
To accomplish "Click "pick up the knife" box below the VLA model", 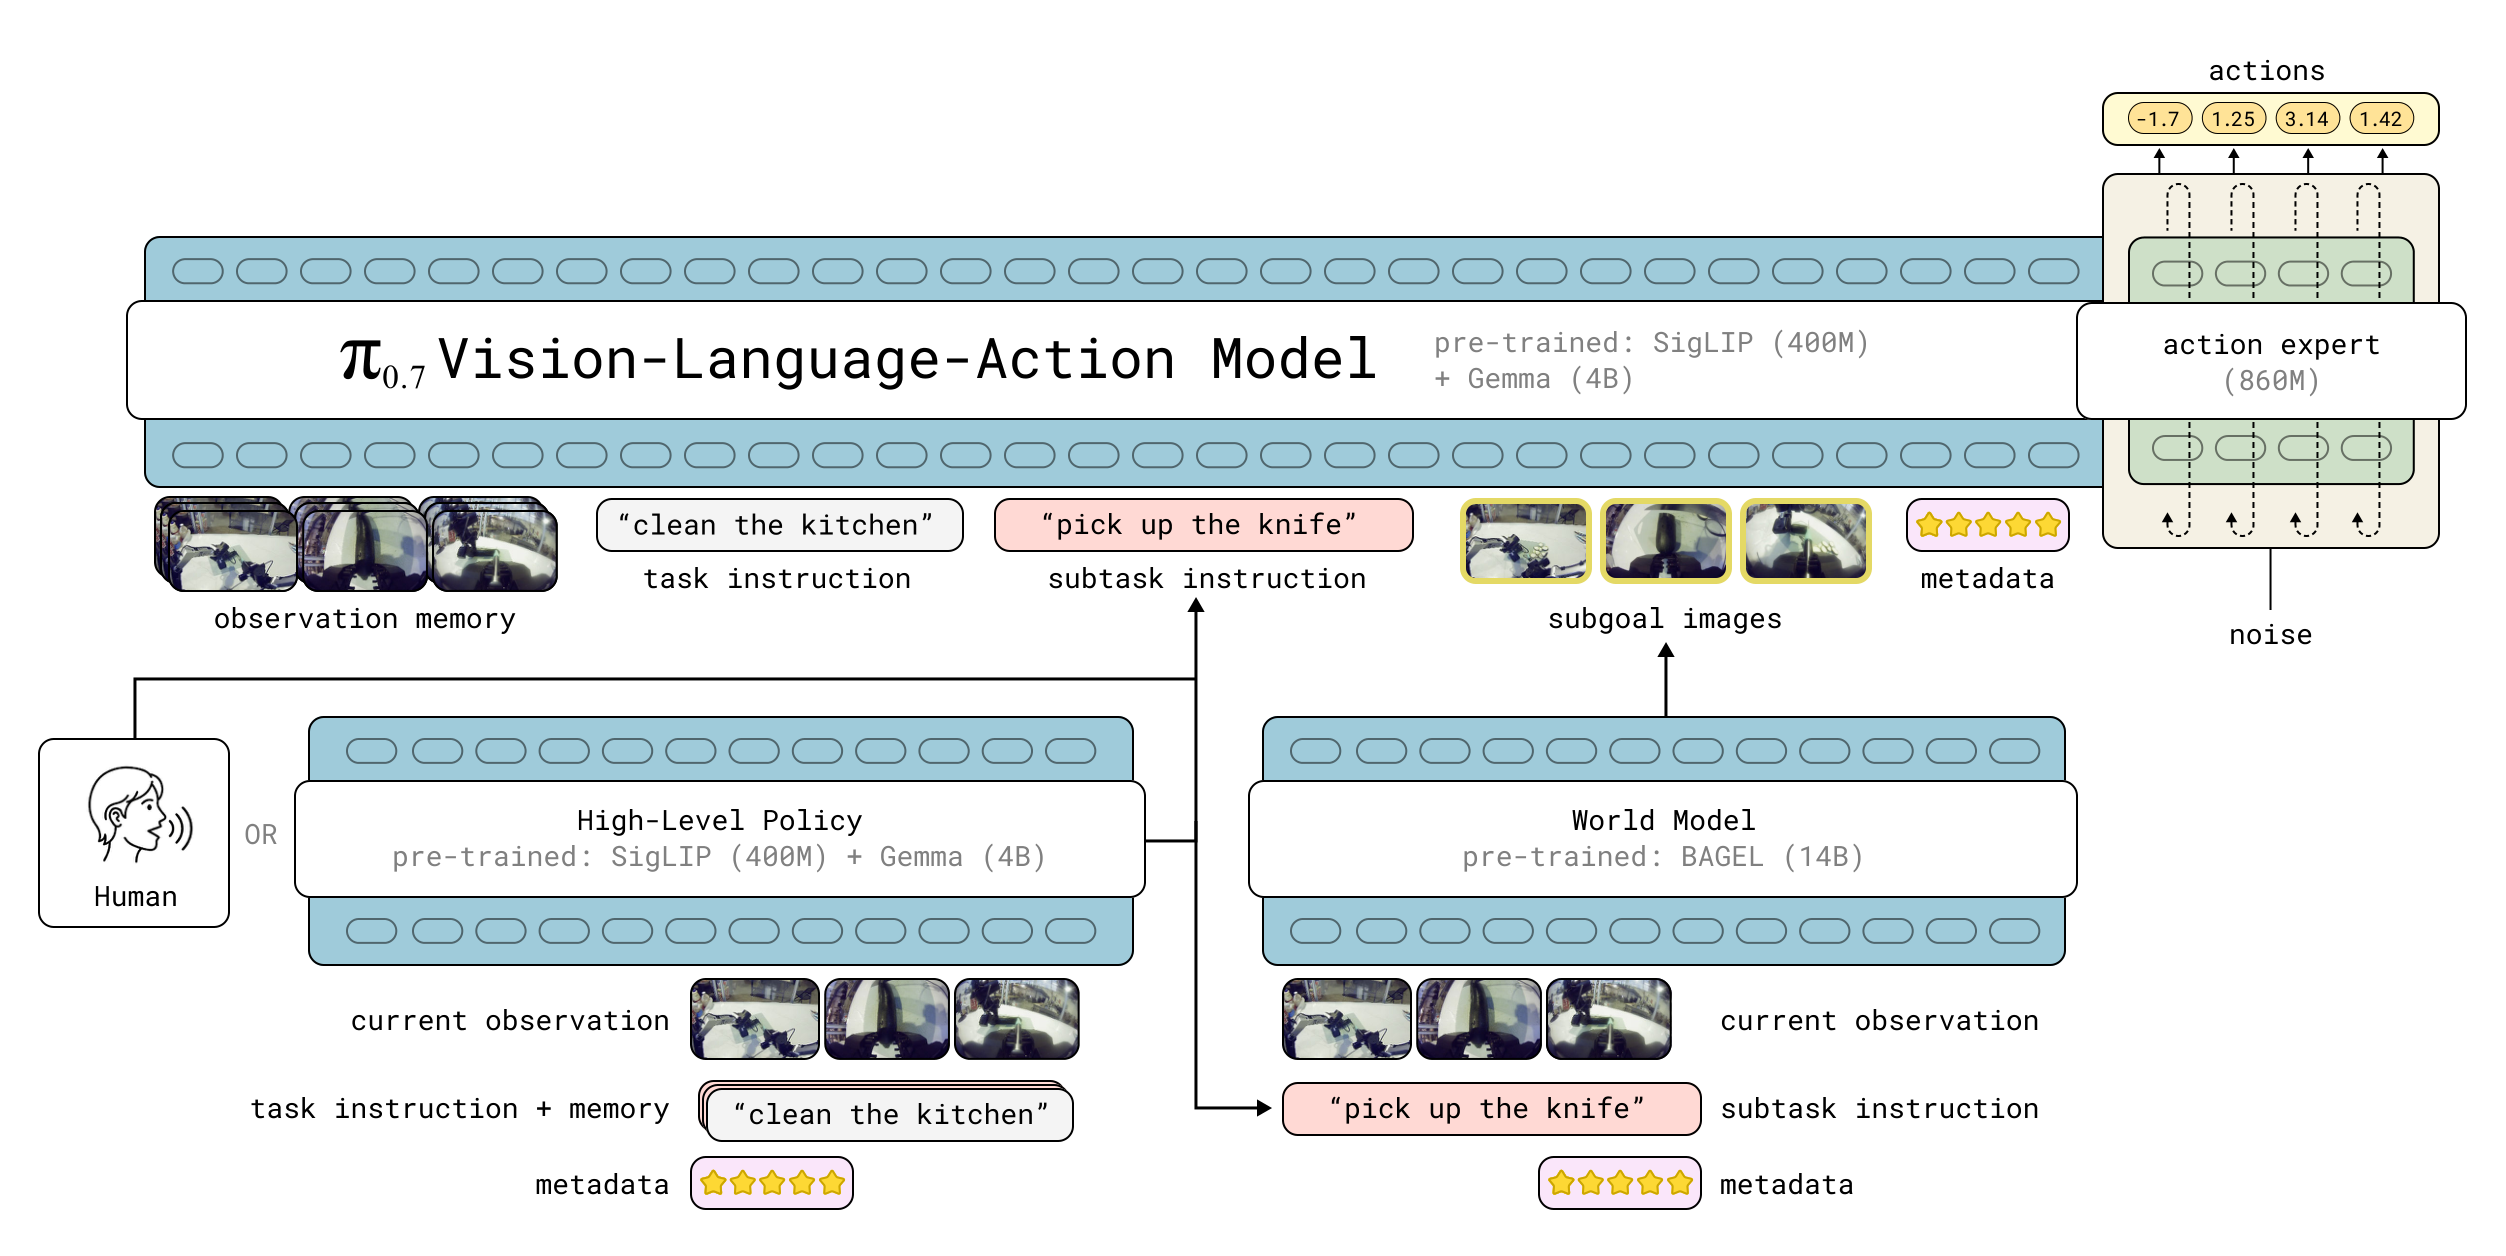I will tap(1204, 525).
